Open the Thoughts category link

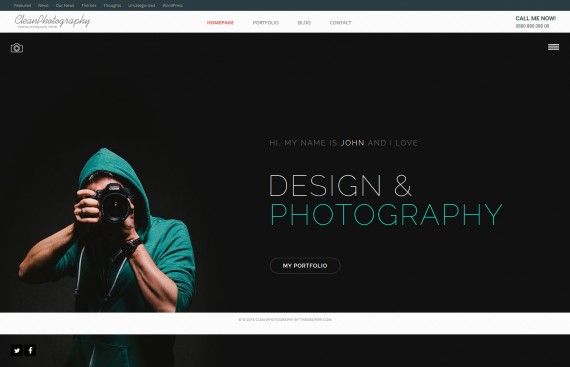point(112,5)
